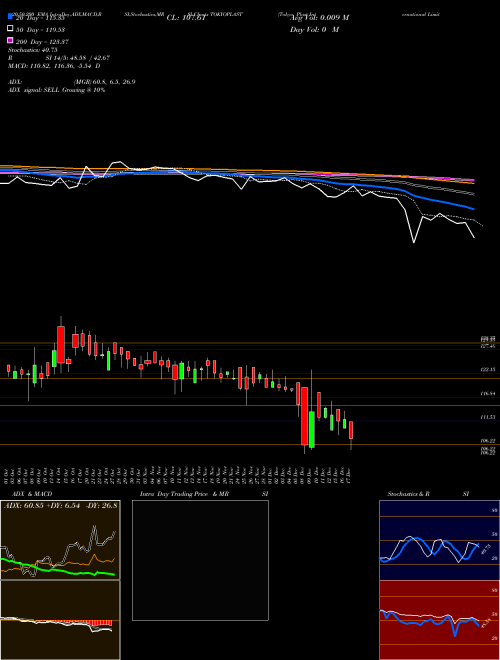The height and width of the screenshot is (660, 500).
Task: Click the white 50 Day legend swatch
Action: pyautogui.click(x=11, y=29)
